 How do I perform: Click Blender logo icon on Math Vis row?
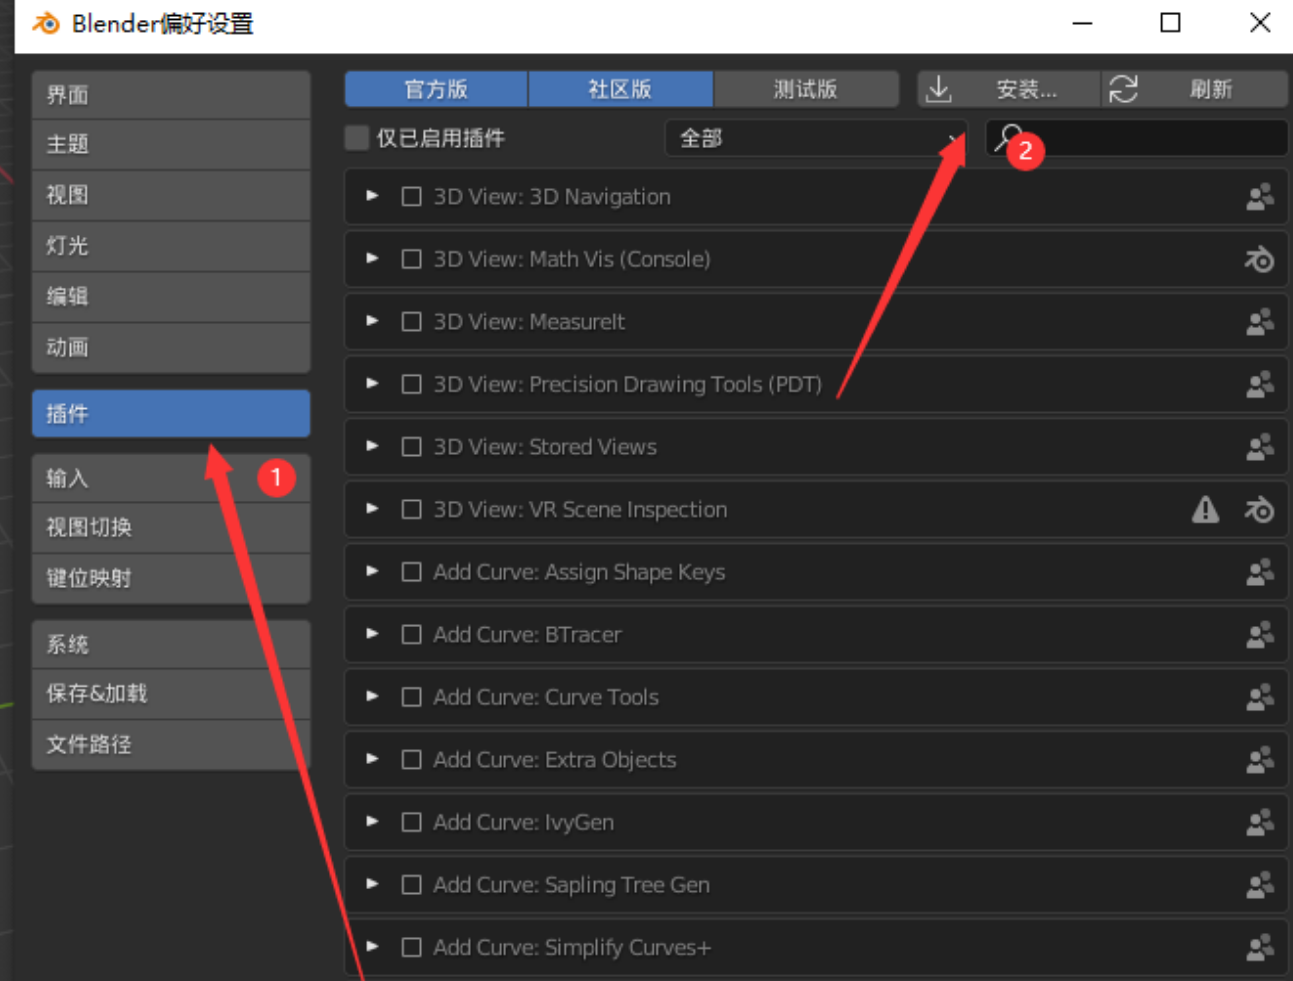click(1260, 259)
